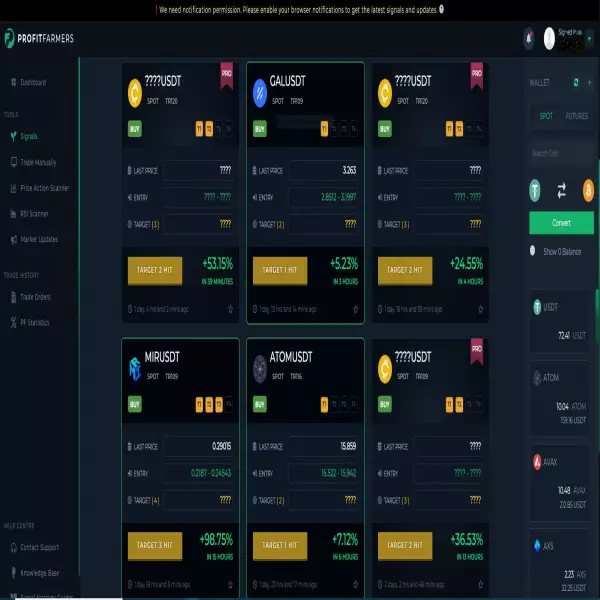The image size is (600, 600).
Task: Click the Search Coin input field
Action: coord(560,153)
